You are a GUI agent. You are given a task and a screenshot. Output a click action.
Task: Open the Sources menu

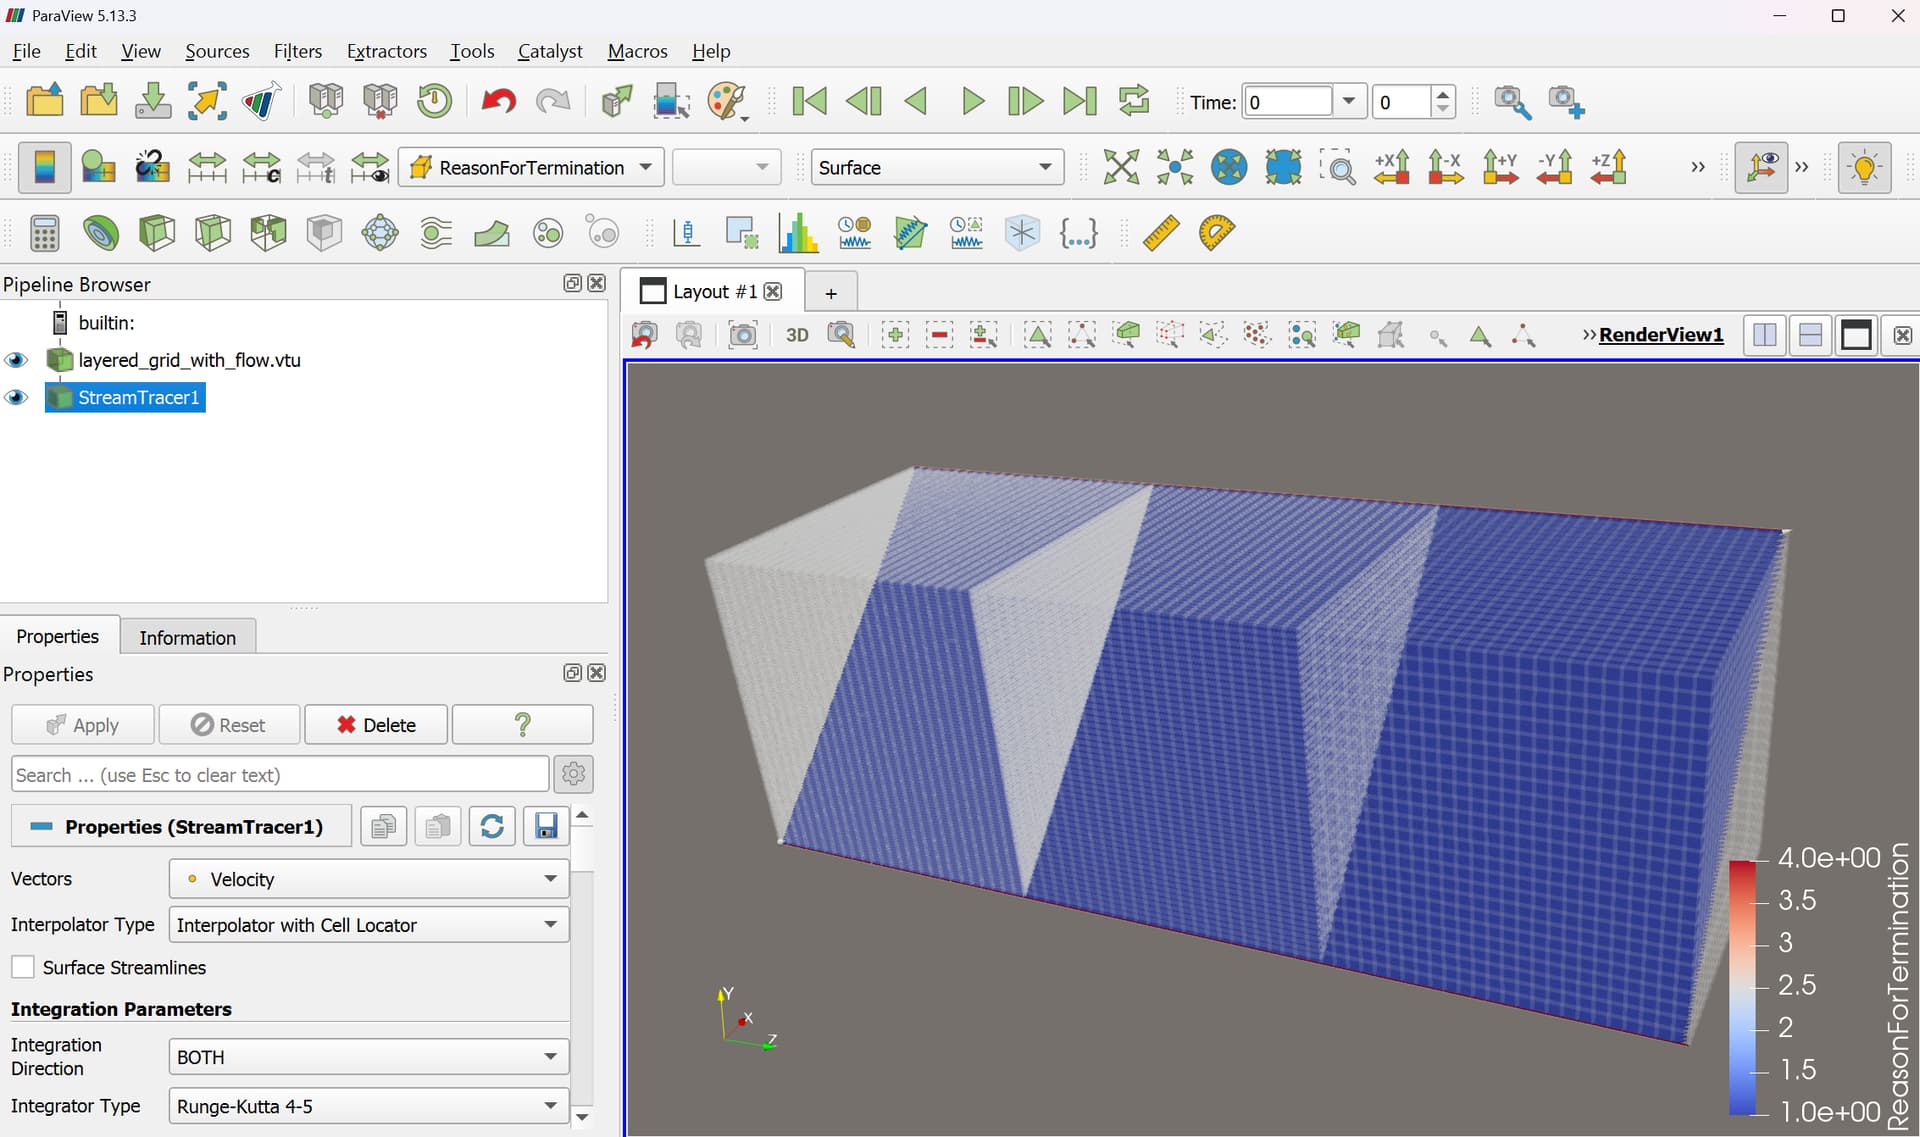click(217, 51)
